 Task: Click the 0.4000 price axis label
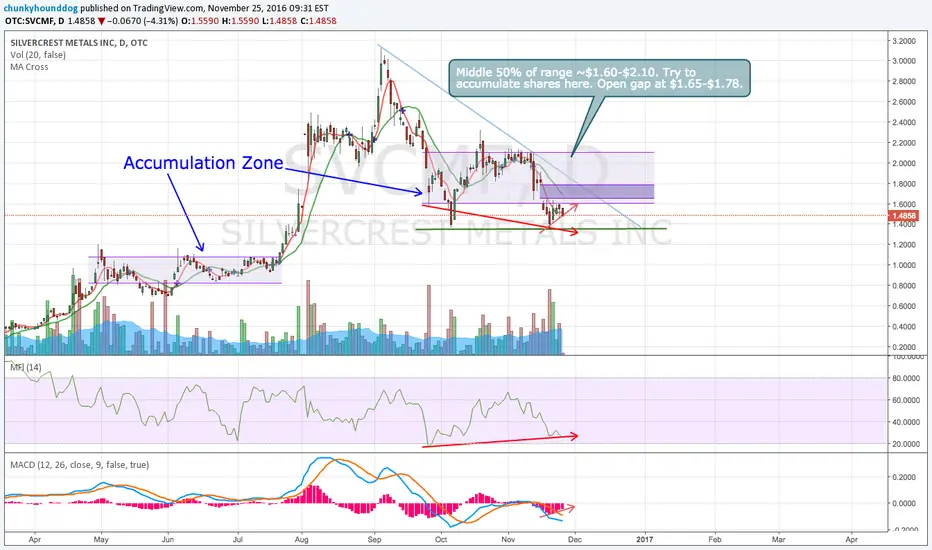click(x=903, y=327)
